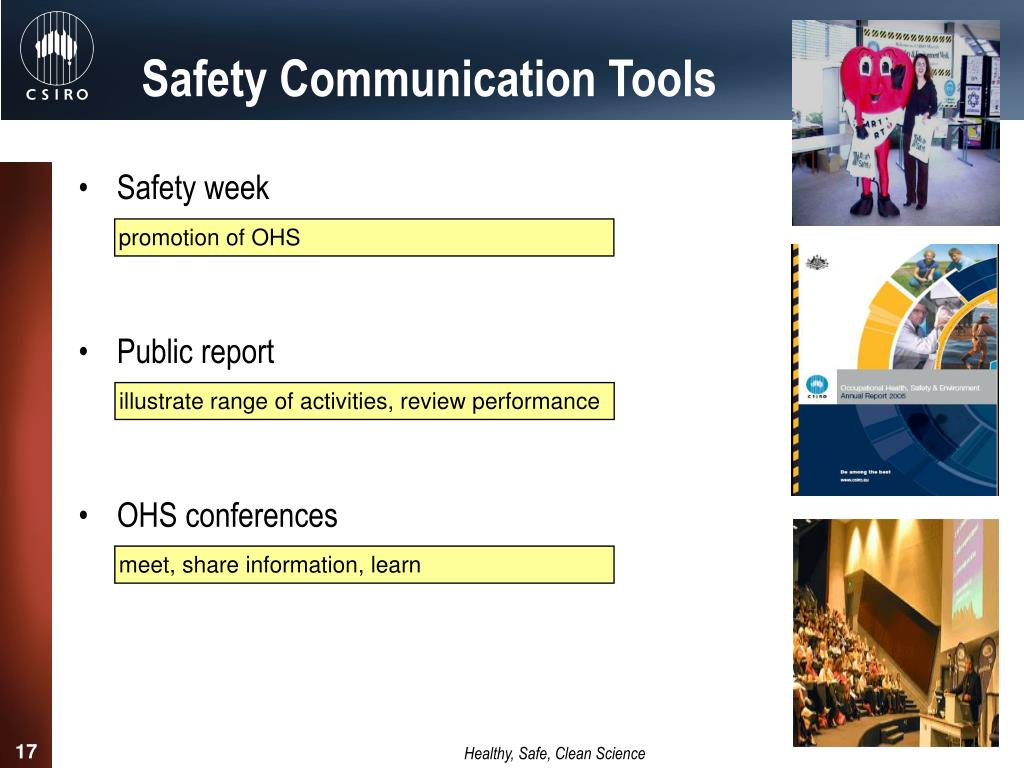The height and width of the screenshot is (768, 1024).
Task: Select the 'meet, share information, learn' box
Action: (364, 565)
